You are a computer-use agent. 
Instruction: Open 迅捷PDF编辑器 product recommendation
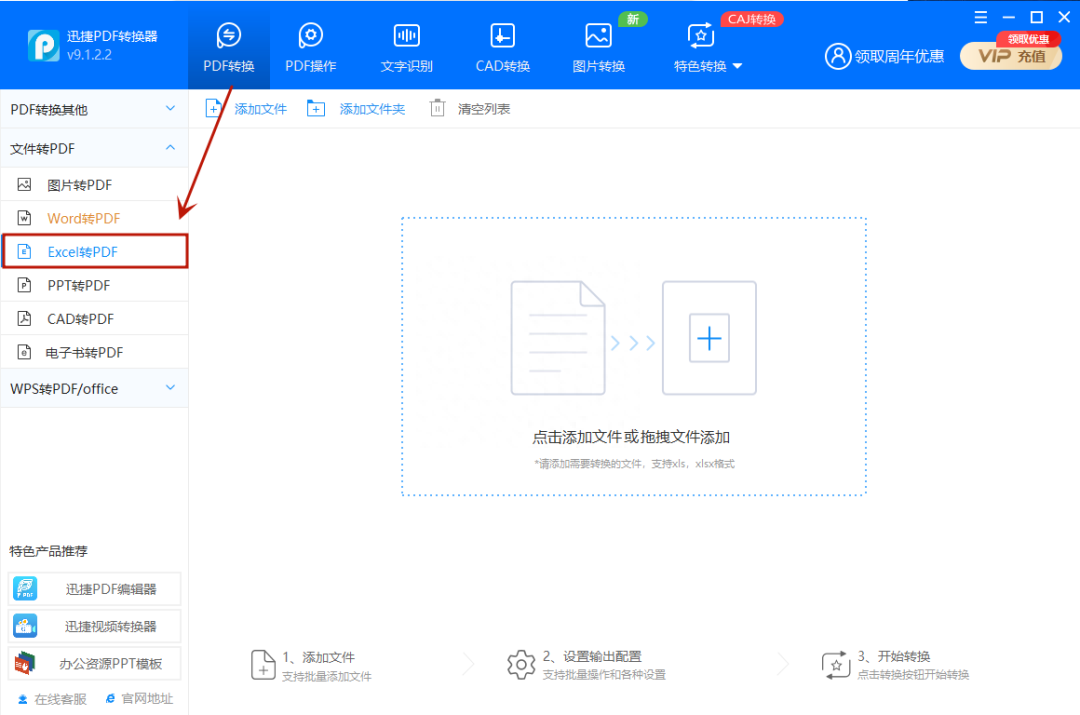point(94,589)
